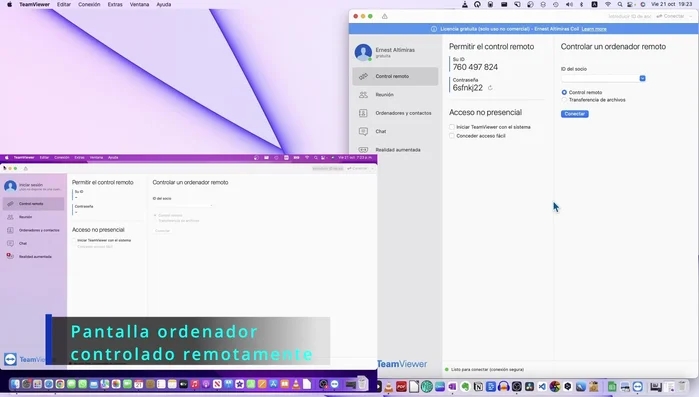Screen dimensions: 699x397
Task: Open Realidad aumentada in the right sidebar
Action: [x=395, y=150]
